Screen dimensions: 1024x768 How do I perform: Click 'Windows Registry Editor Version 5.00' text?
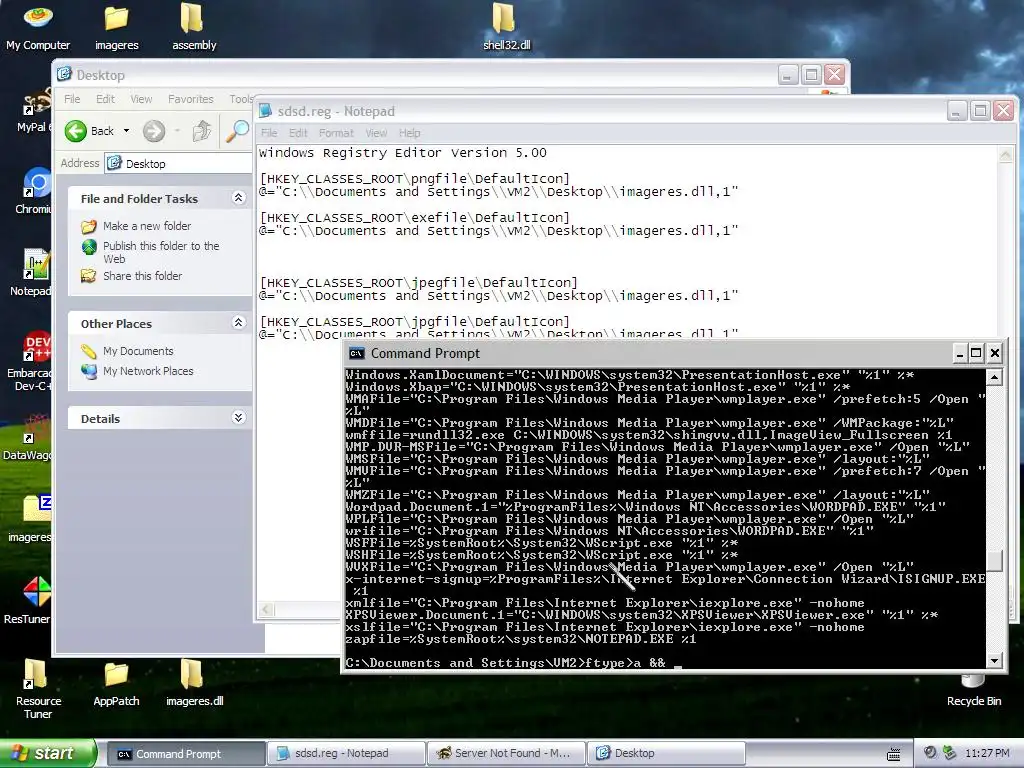coord(402,153)
